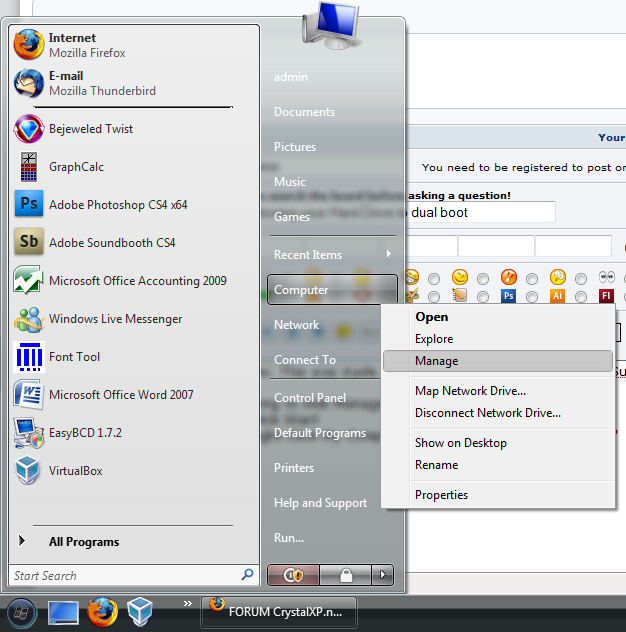Image resolution: width=626 pixels, height=632 pixels.
Task: Launch Adobe Photoshop CS4 x64
Action: tap(133, 205)
